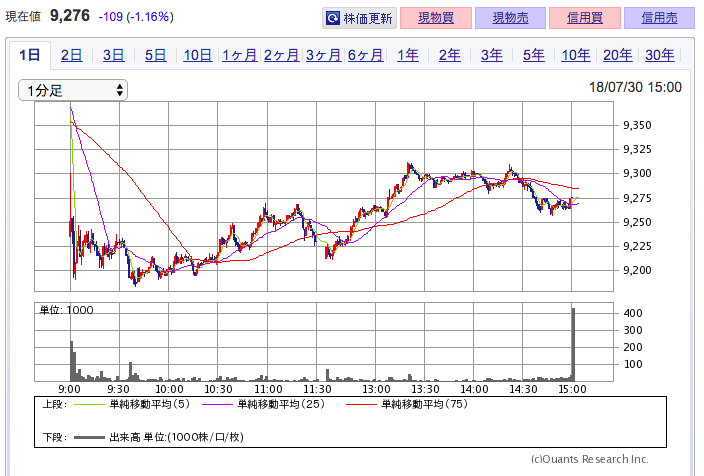Click the 13:00 time axis label
The width and height of the screenshot is (704, 476).
tap(376, 389)
